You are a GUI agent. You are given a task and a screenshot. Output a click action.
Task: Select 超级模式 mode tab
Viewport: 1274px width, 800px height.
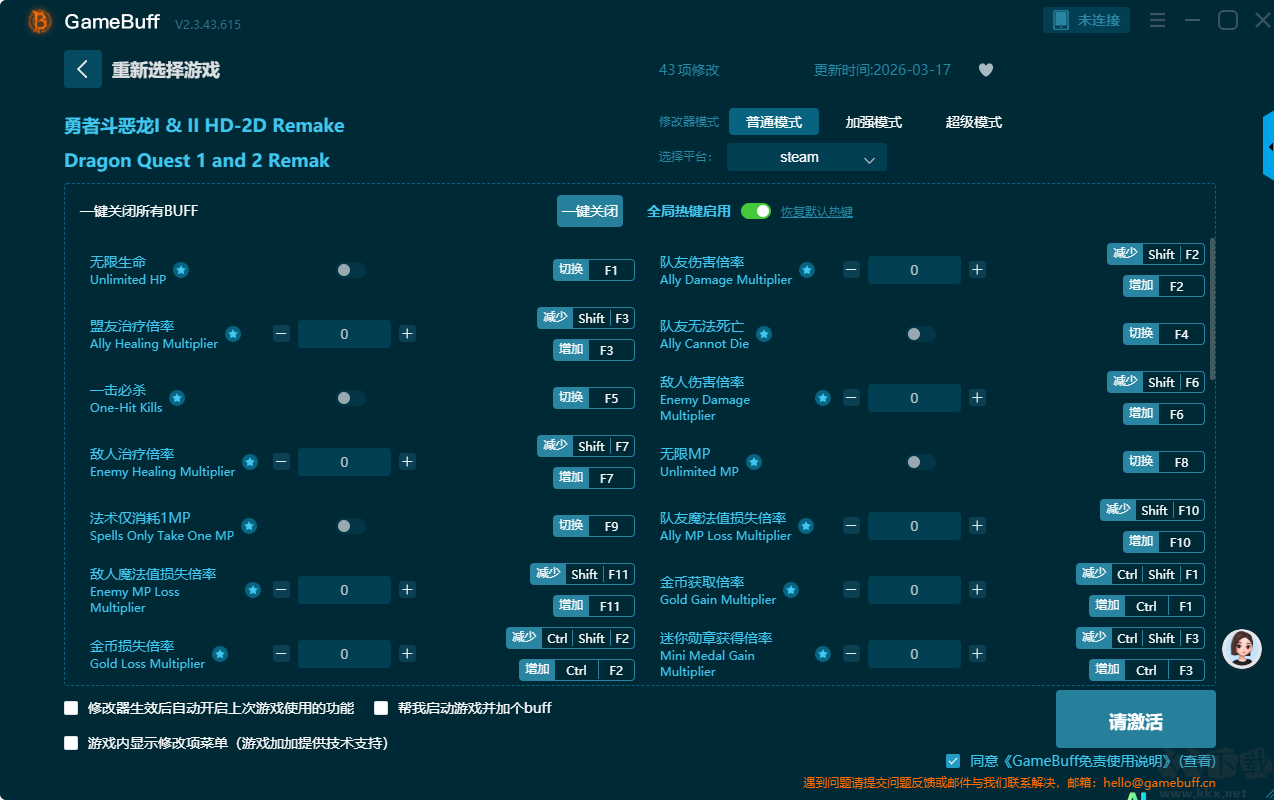(x=974, y=122)
